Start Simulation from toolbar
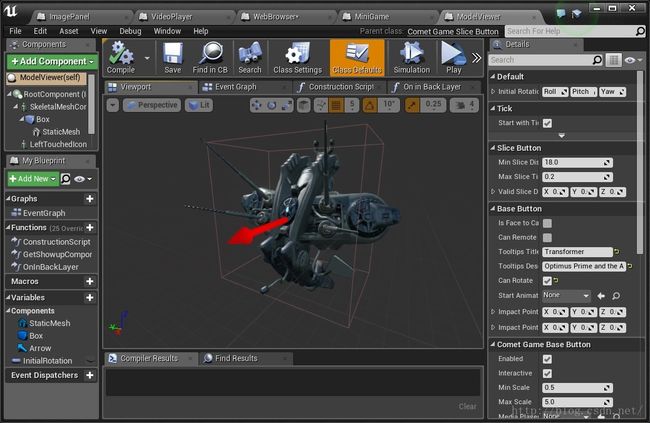650x423 pixels. (412, 58)
